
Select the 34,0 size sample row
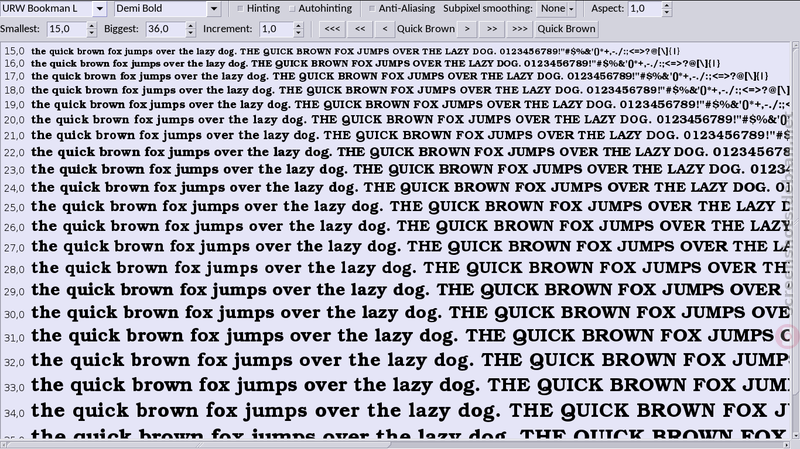(395, 411)
